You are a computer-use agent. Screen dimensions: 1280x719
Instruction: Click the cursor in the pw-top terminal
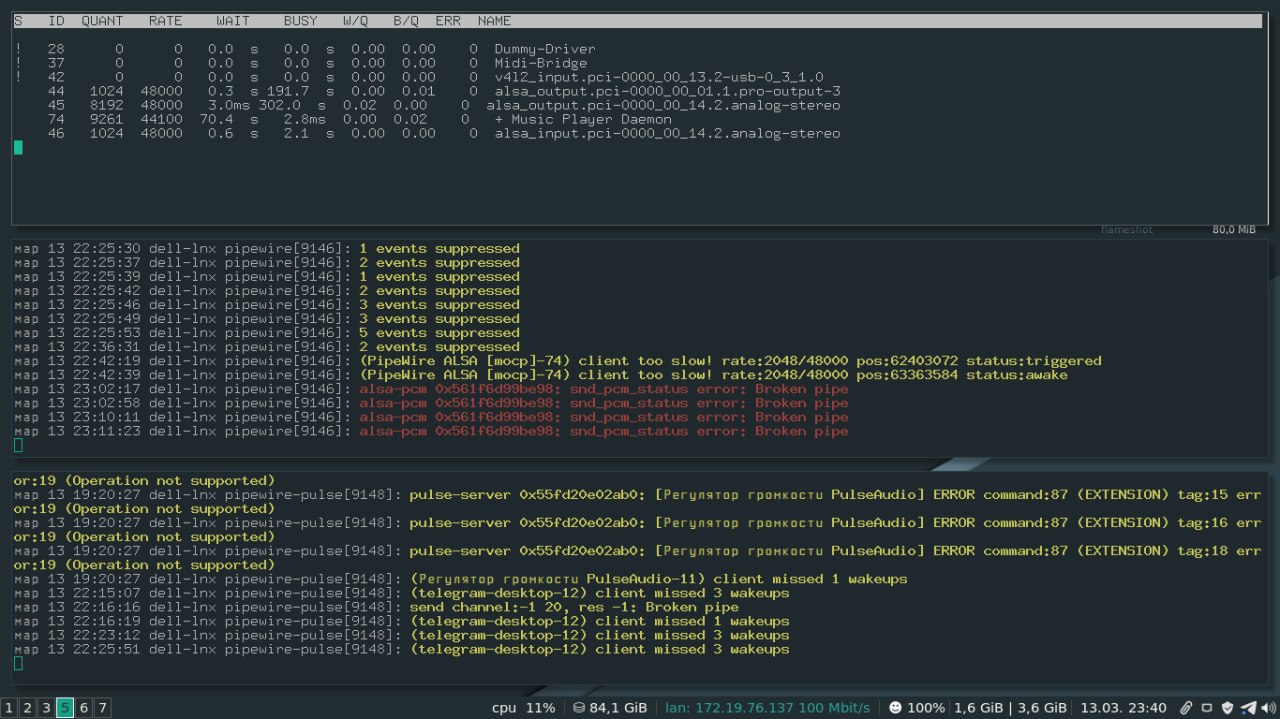[18, 148]
